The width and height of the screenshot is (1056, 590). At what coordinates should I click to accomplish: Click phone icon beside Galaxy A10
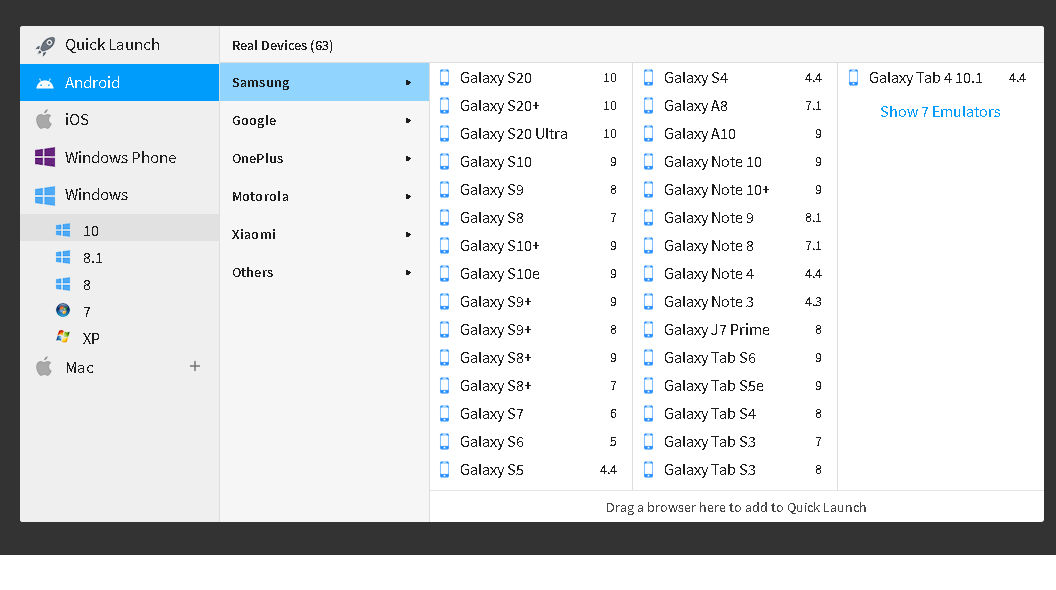(x=649, y=133)
